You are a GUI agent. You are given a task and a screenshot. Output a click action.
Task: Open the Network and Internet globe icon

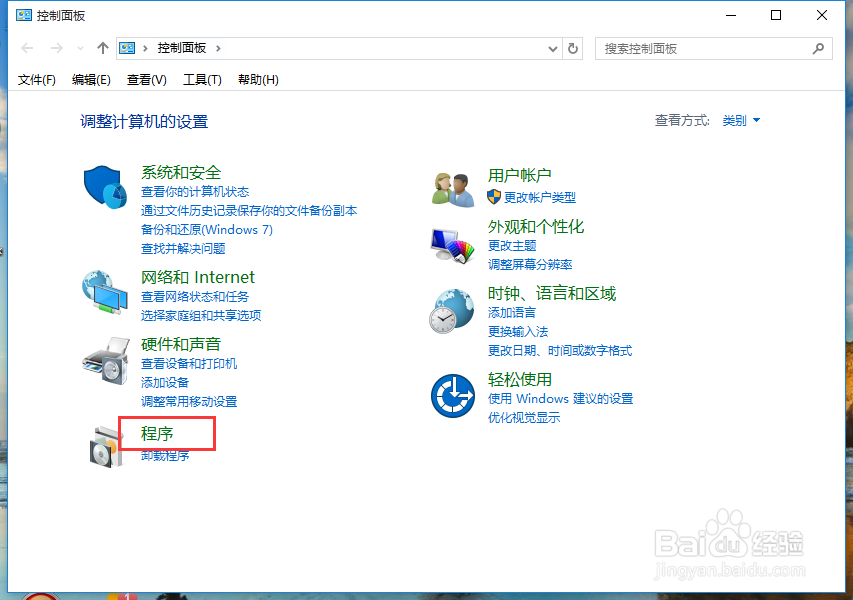click(x=105, y=292)
